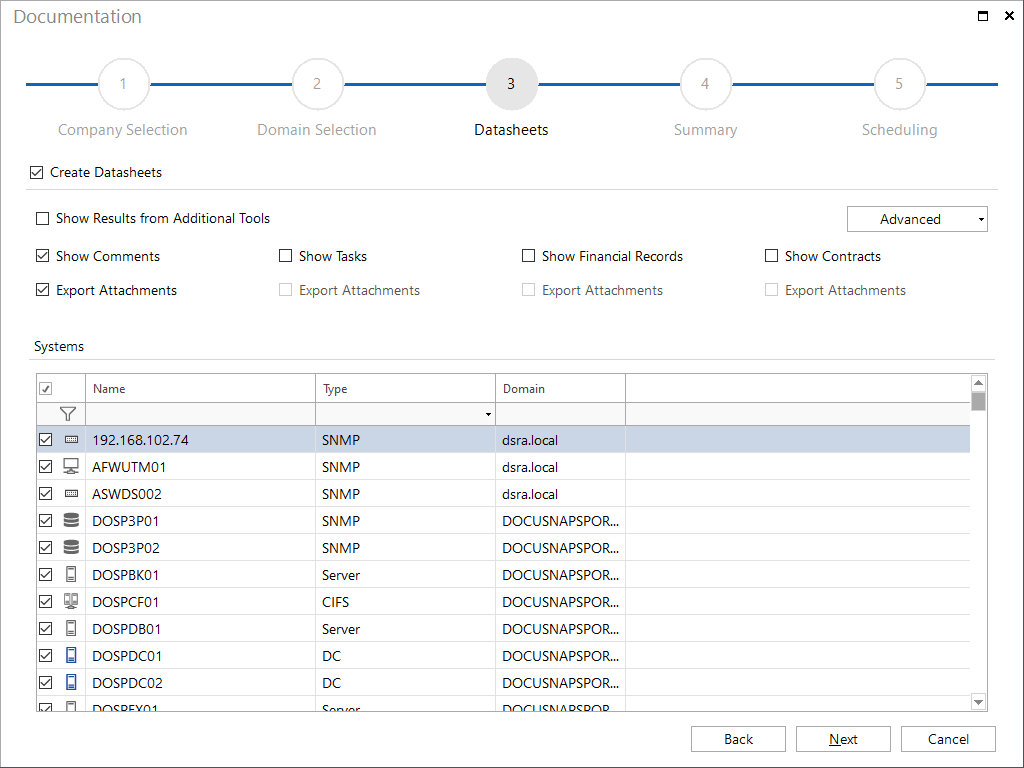This screenshot has width=1024, height=768.
Task: Uncheck the row checkbox for DOSPDC02
Action: 46,682
